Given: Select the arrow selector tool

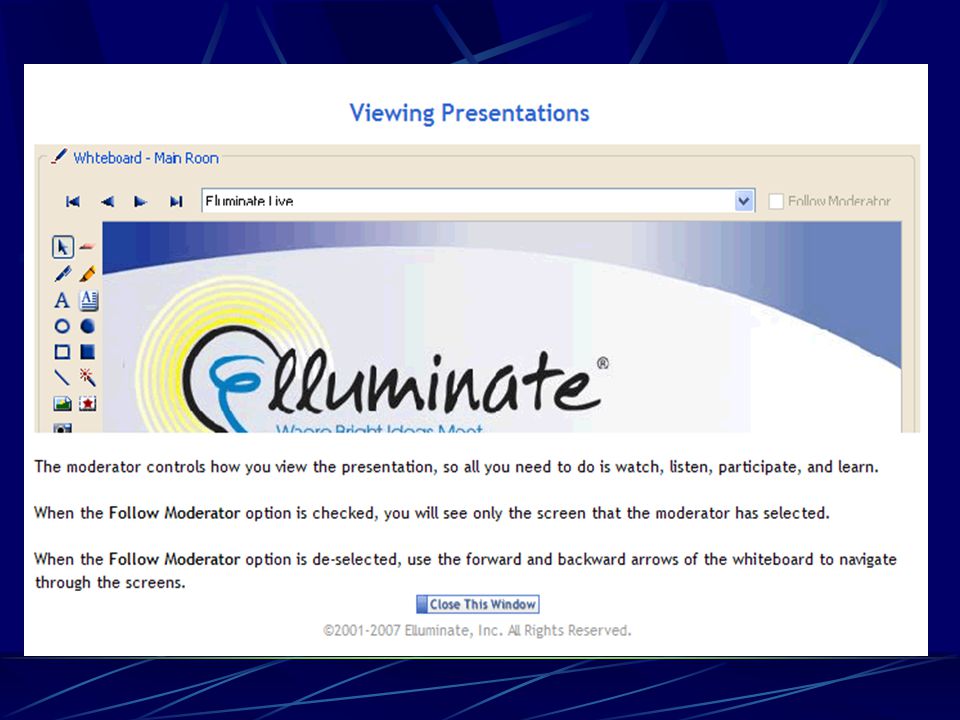Looking at the screenshot, I should (62, 247).
